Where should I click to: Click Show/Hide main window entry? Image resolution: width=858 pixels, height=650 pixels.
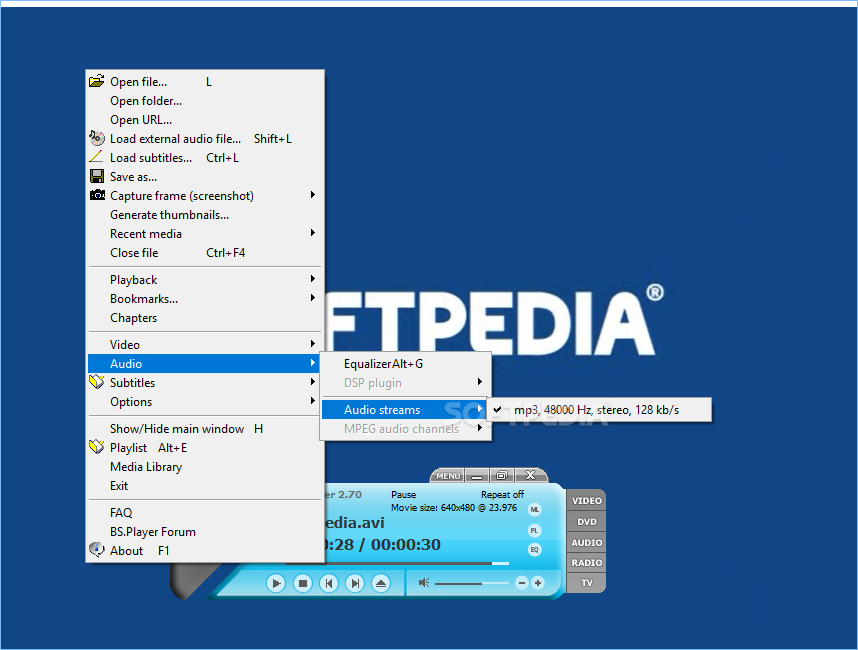(205, 428)
